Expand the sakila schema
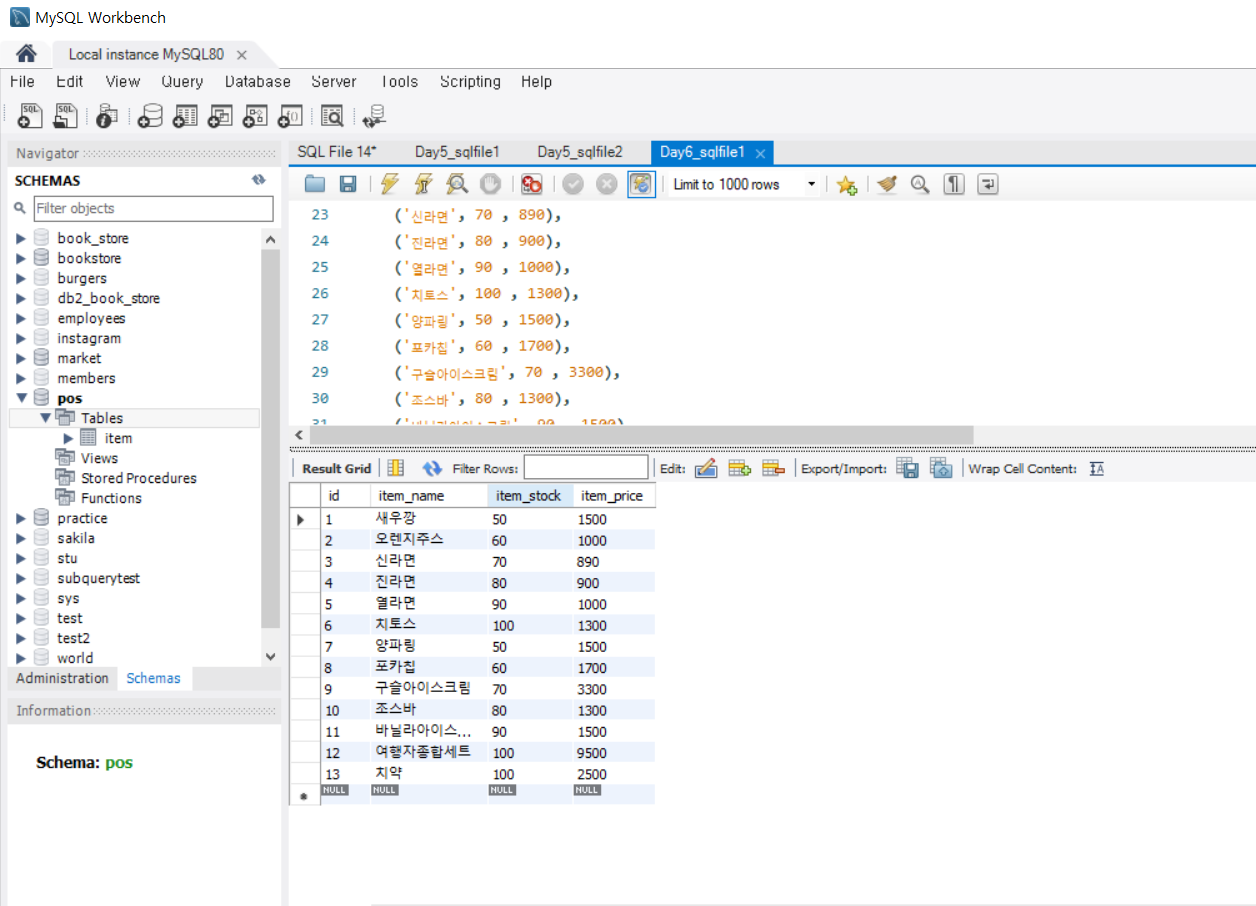This screenshot has width=1256, height=906. point(21,538)
